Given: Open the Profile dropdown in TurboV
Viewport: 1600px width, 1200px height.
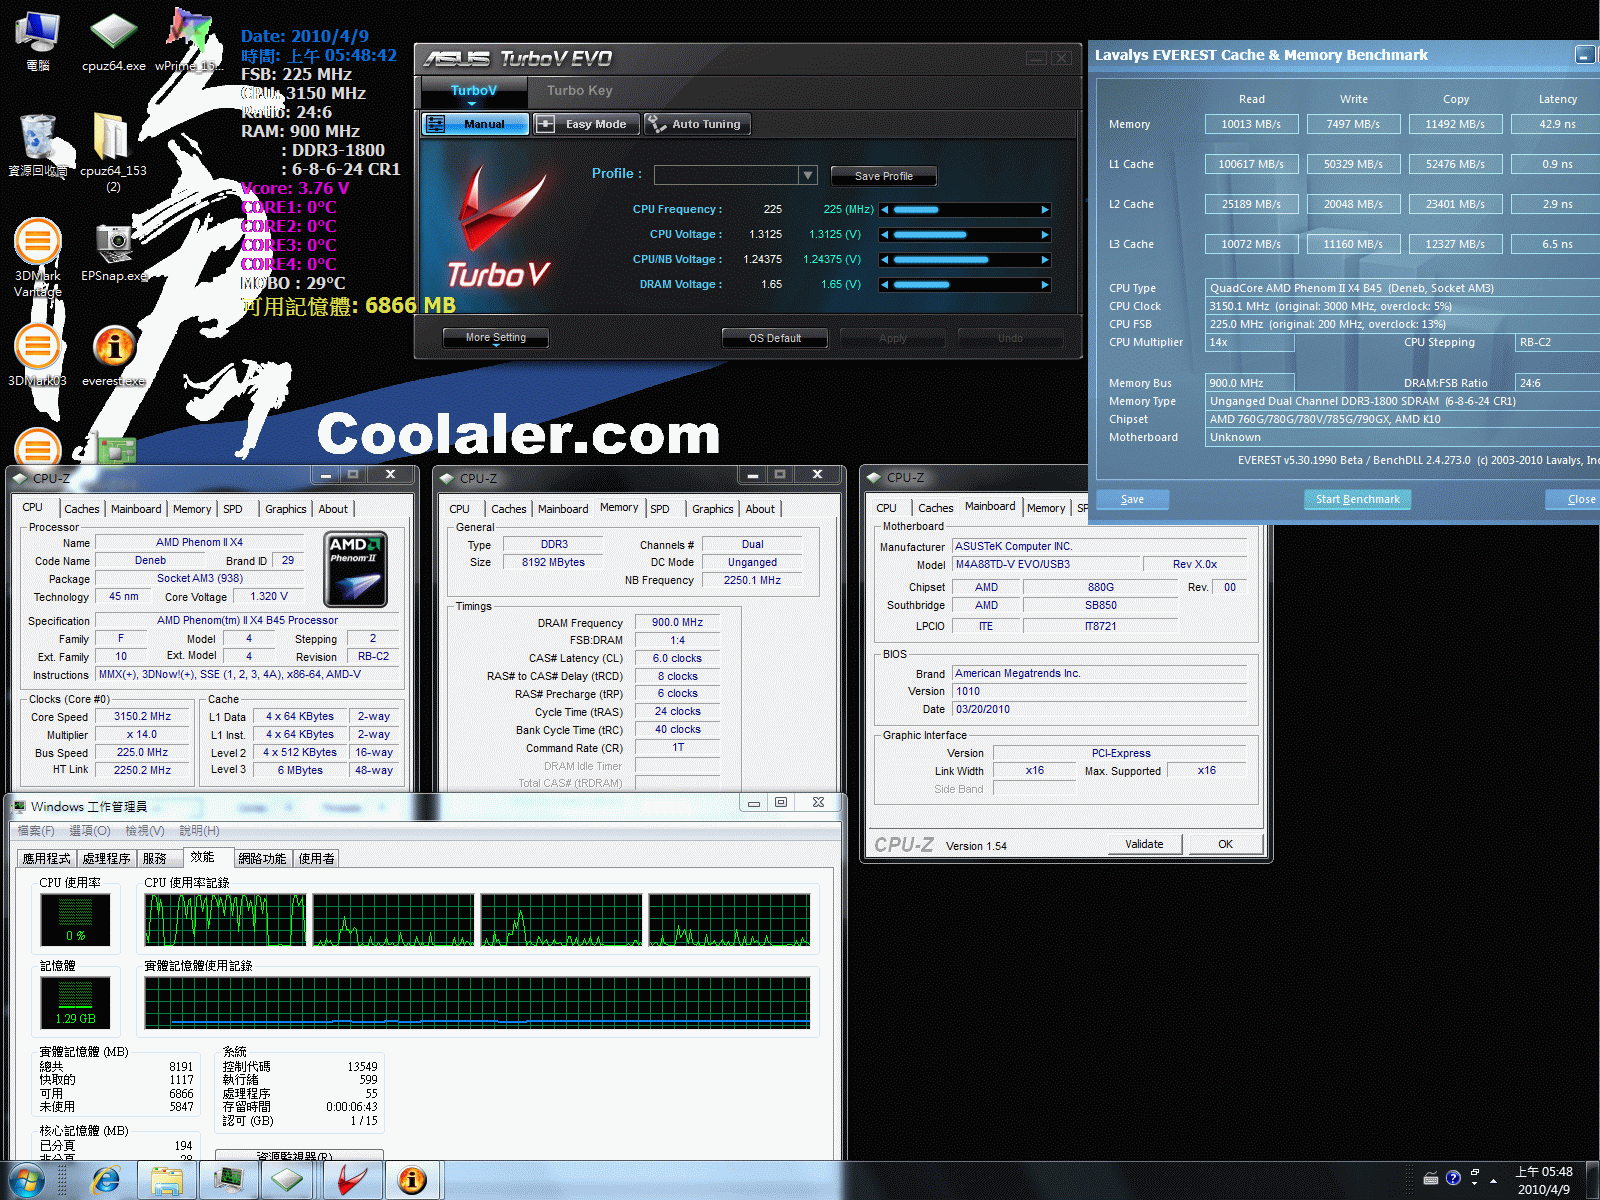Looking at the screenshot, I should pos(808,175).
